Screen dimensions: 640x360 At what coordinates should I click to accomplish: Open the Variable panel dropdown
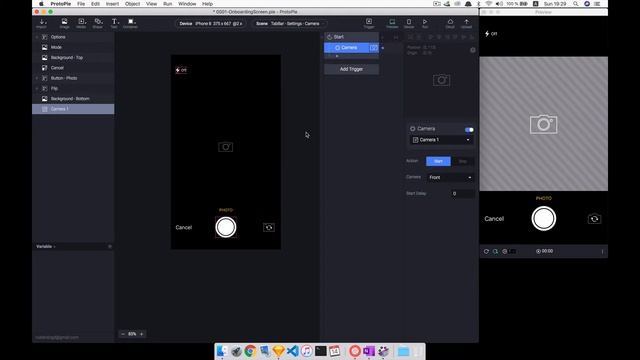(46, 247)
